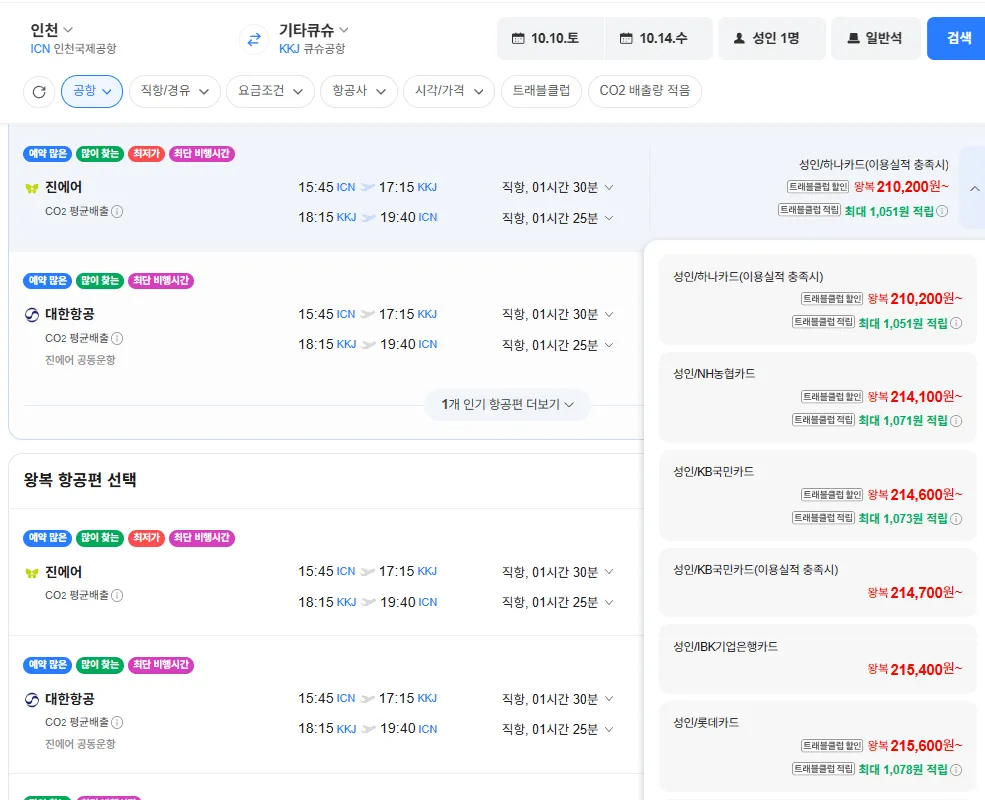Open the 요금조건 filter dropdown
Image resolution: width=985 pixels, height=800 pixels.
tap(270, 92)
